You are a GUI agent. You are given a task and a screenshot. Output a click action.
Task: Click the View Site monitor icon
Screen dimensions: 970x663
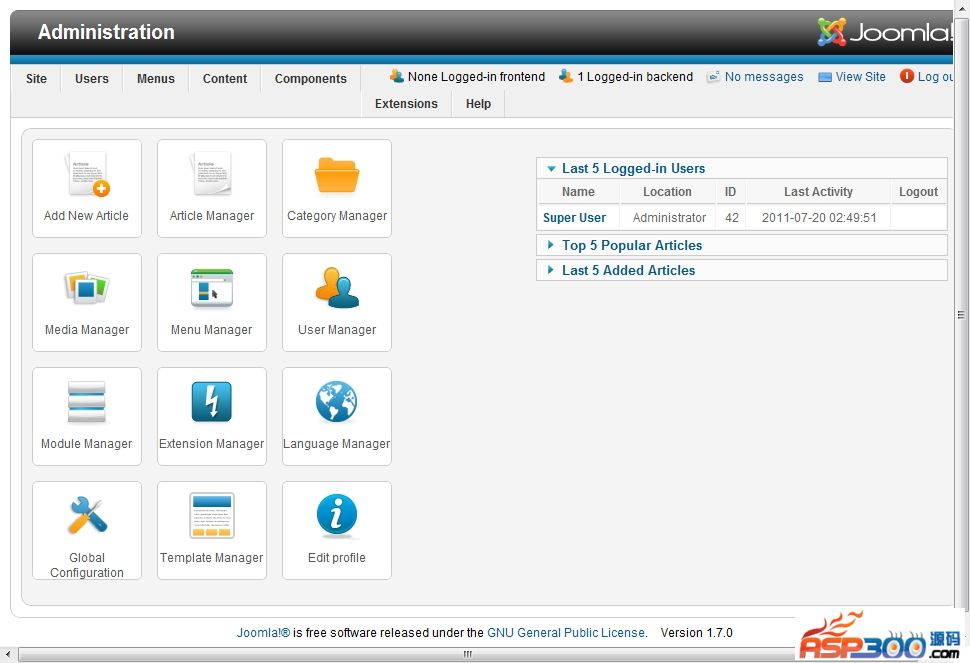pyautogui.click(x=825, y=77)
